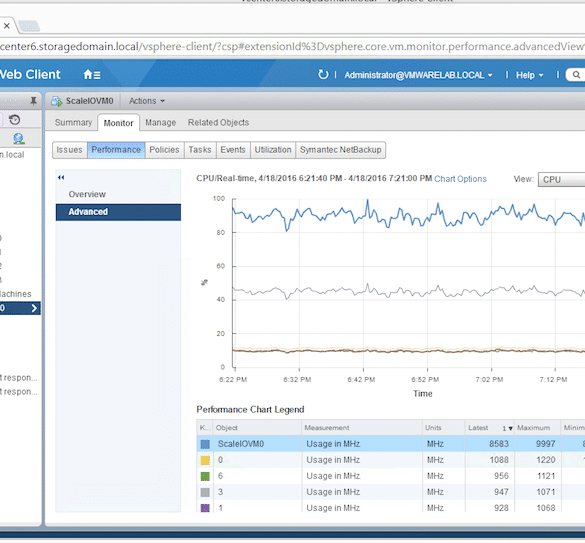585x543 pixels.
Task: Open the navigator history icon
Action: 15,120
